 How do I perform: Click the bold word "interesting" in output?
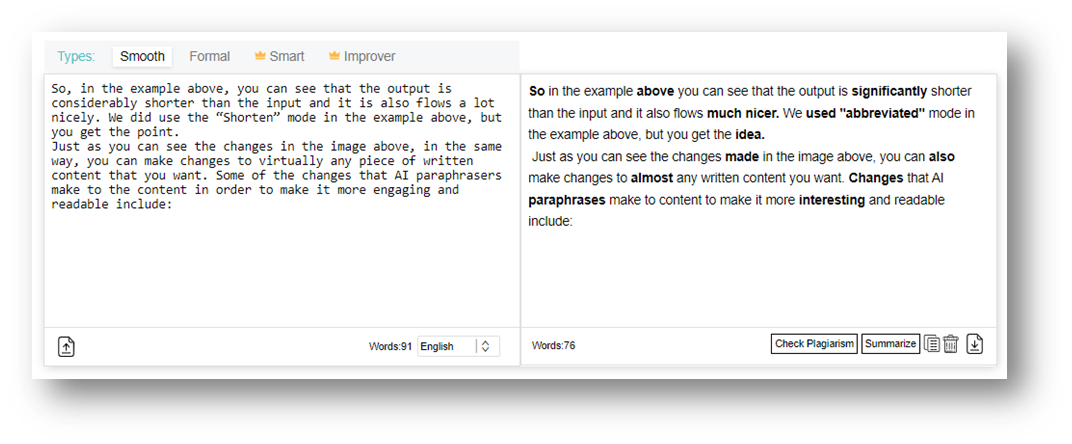[x=832, y=201]
